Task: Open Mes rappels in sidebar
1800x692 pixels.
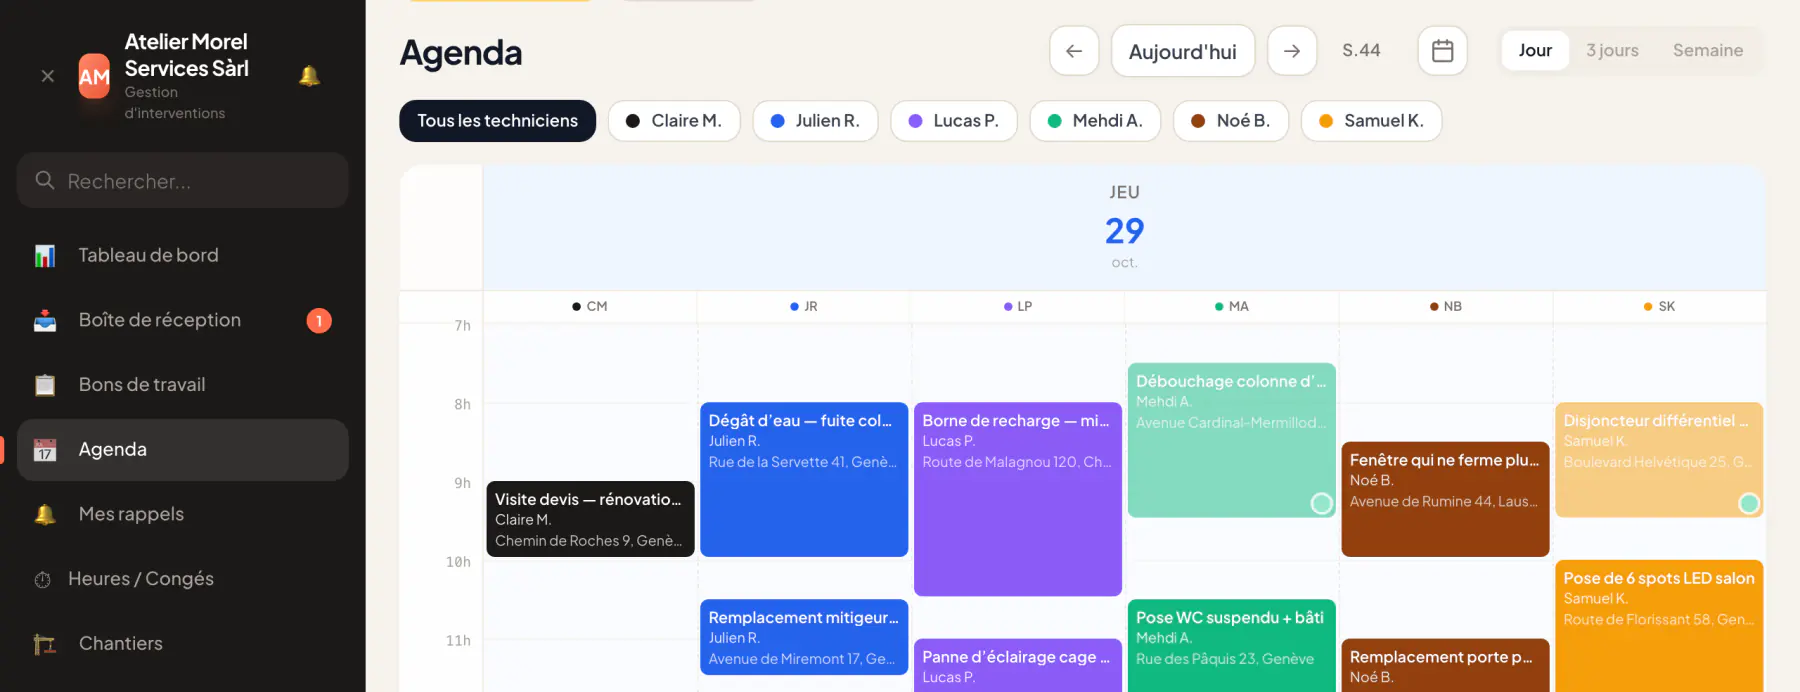Action: pyautogui.click(x=183, y=515)
